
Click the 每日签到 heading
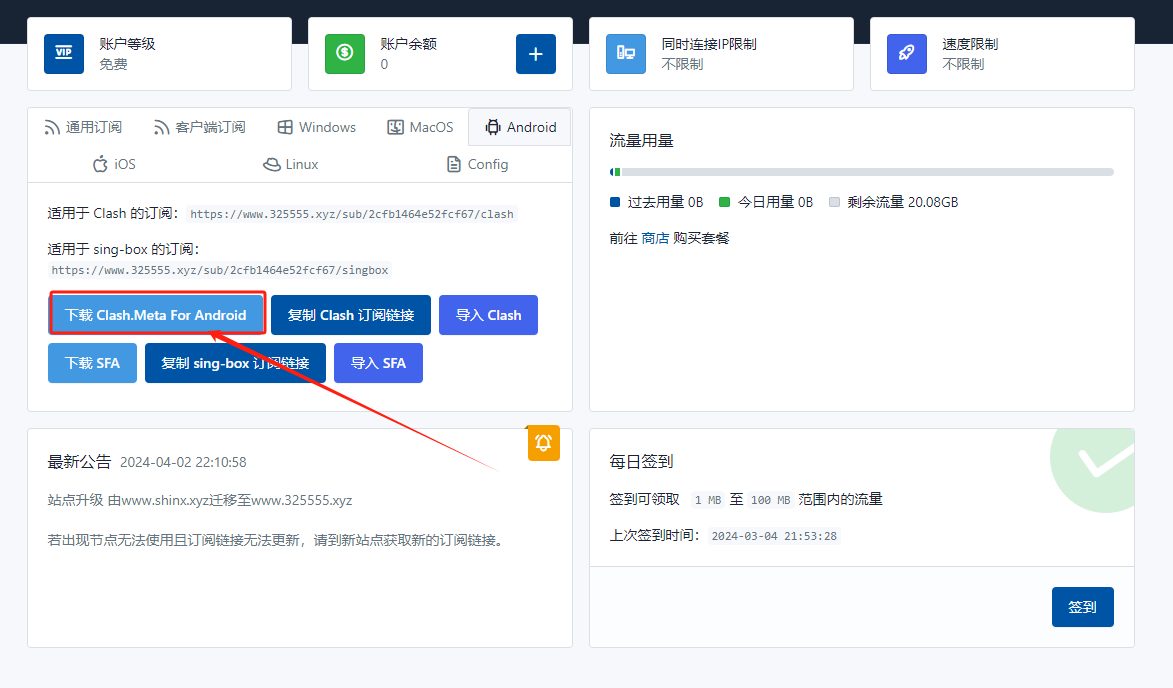click(641, 461)
